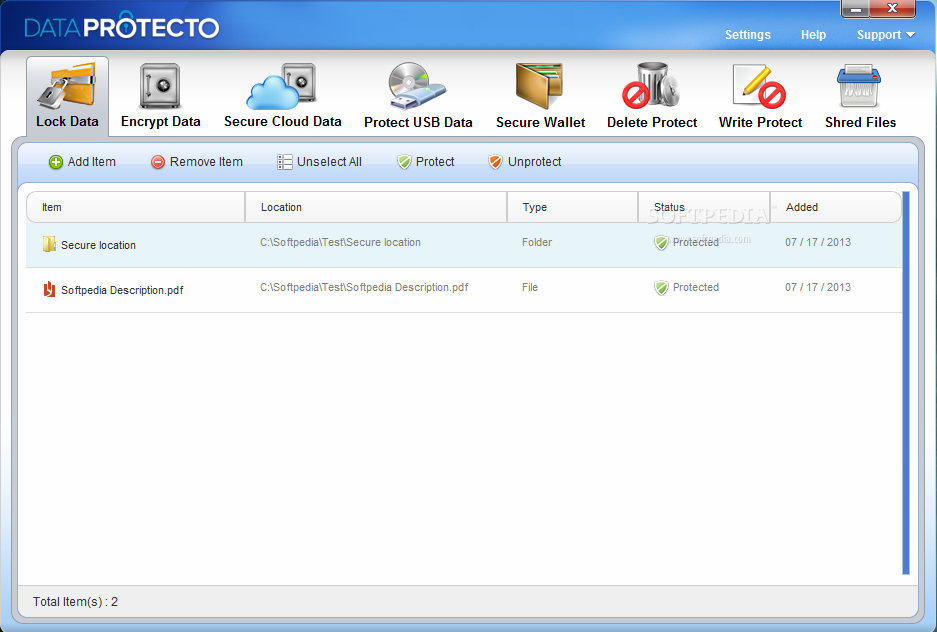Image resolution: width=937 pixels, height=632 pixels.
Task: Sort by the Location column header
Action: tap(376, 207)
